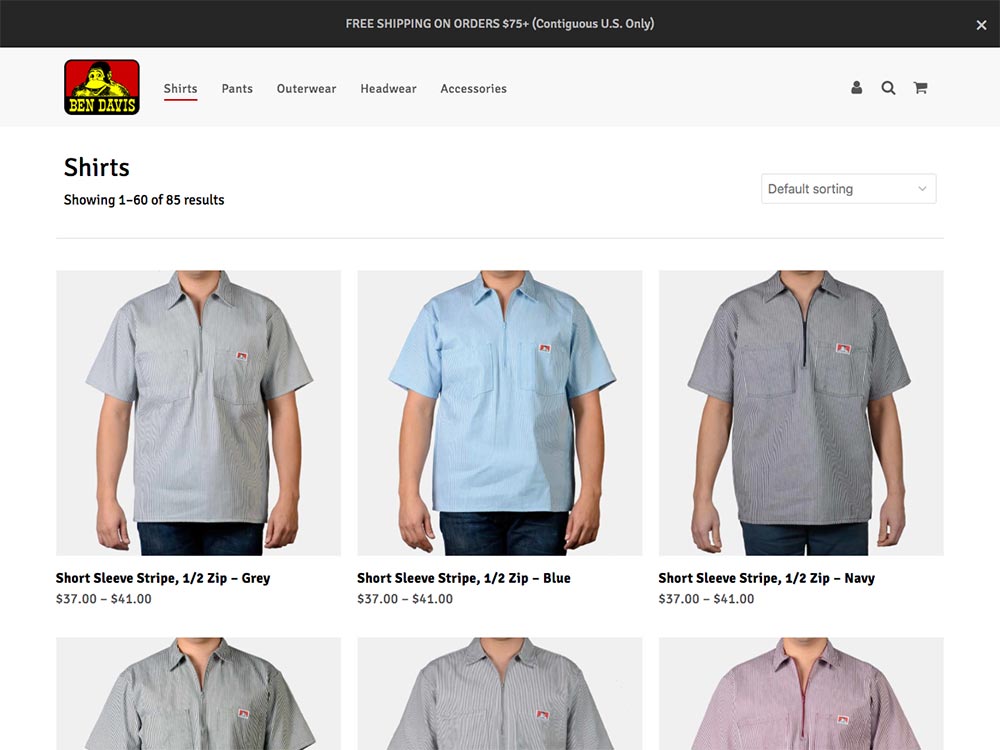
Task: Click the Shirts page heading
Action: coord(97,168)
